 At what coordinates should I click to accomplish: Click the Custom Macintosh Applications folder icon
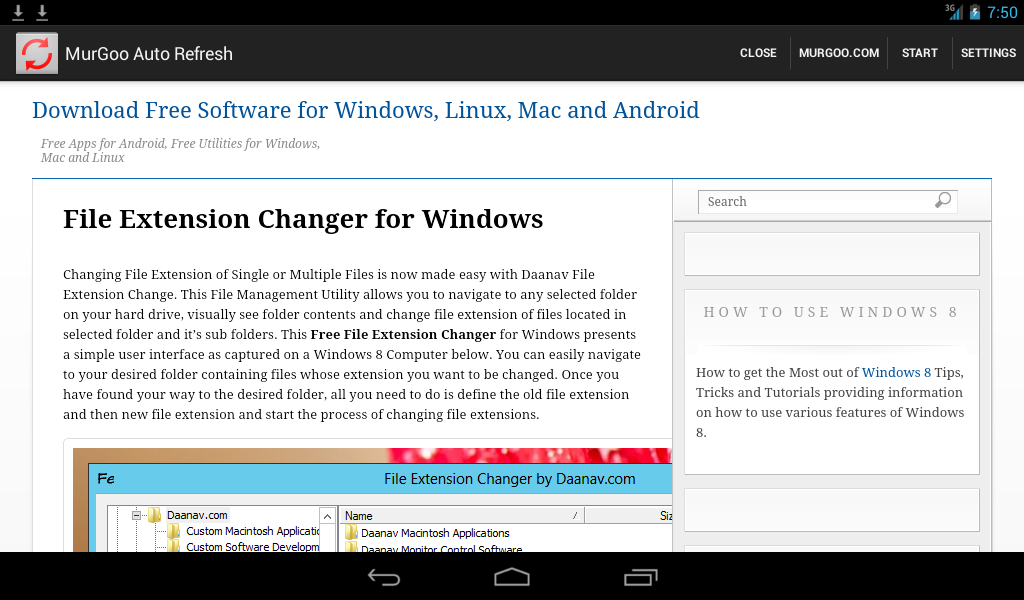pos(174,531)
